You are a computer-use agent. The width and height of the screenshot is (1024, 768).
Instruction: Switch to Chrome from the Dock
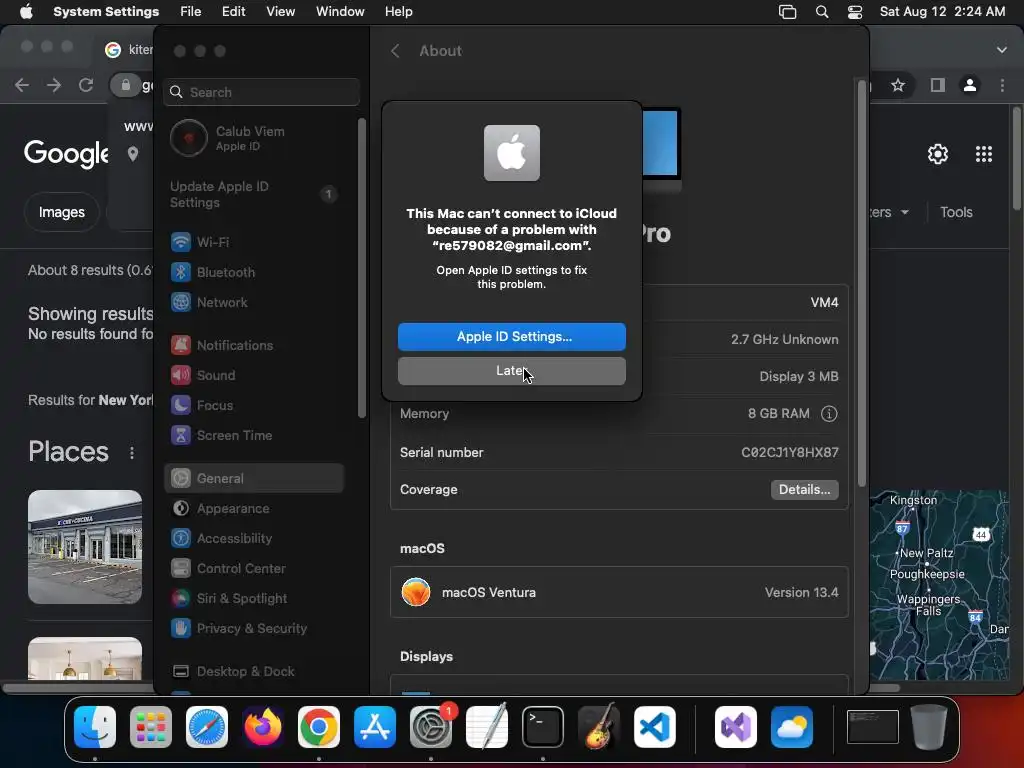(x=319, y=727)
